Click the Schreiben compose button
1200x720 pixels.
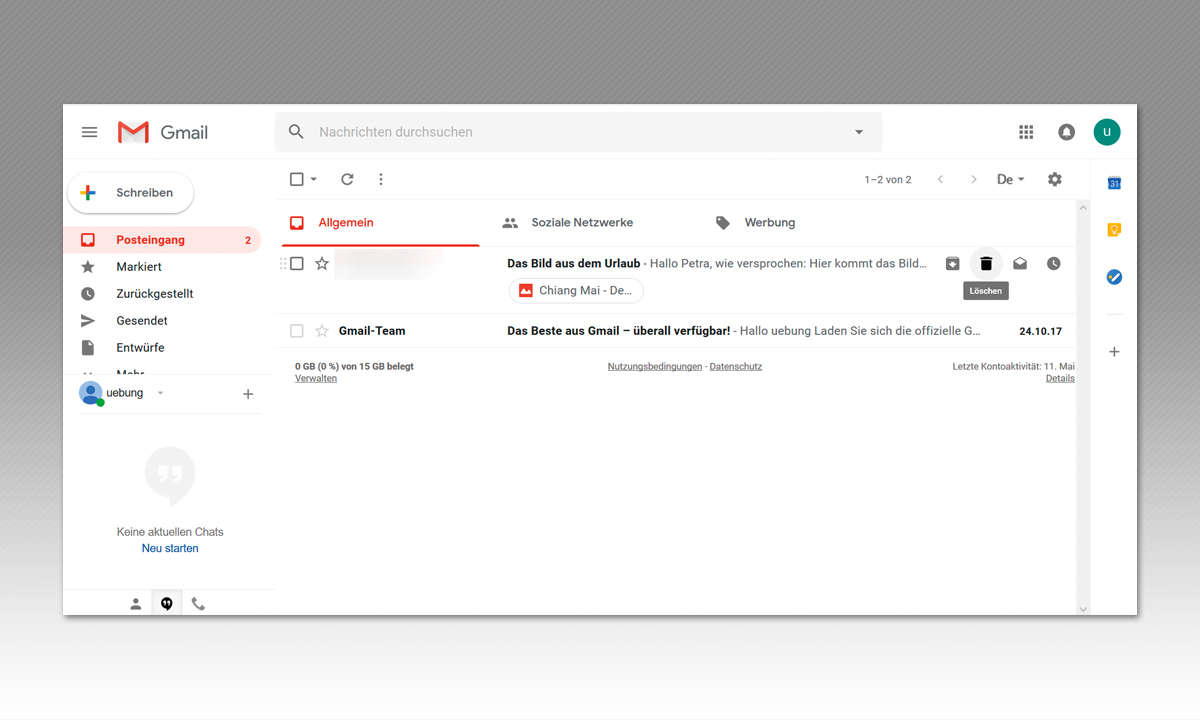(130, 193)
